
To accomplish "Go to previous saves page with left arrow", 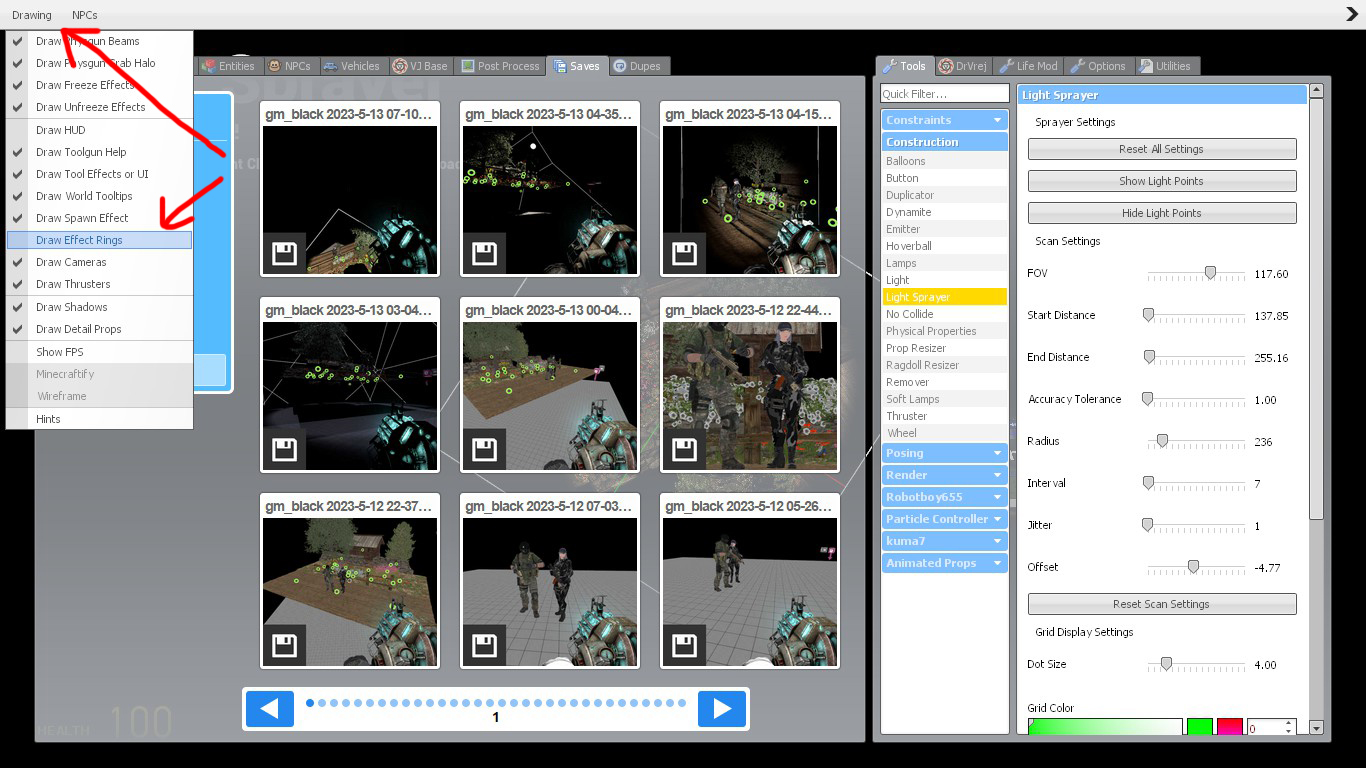I will click(270, 709).
